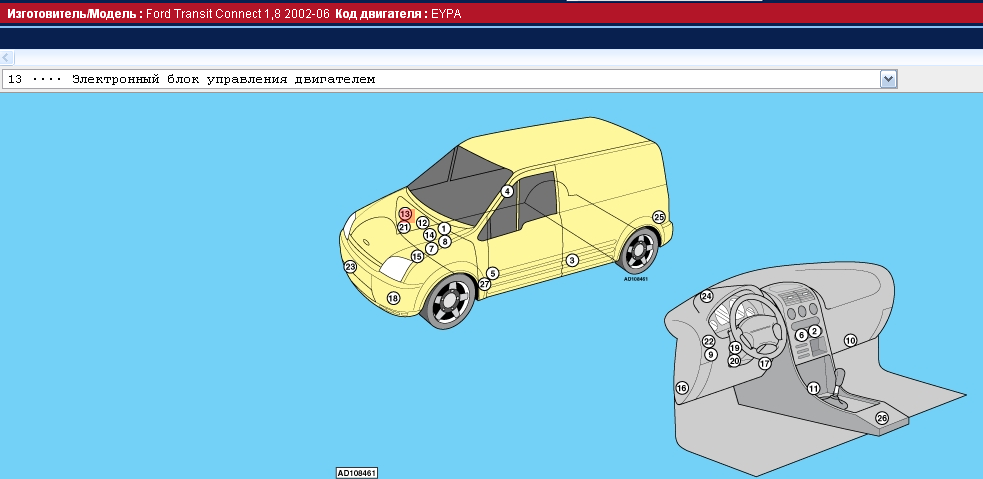983x479 pixels.
Task: Select marker 26 on the floor console
Action: click(x=882, y=418)
